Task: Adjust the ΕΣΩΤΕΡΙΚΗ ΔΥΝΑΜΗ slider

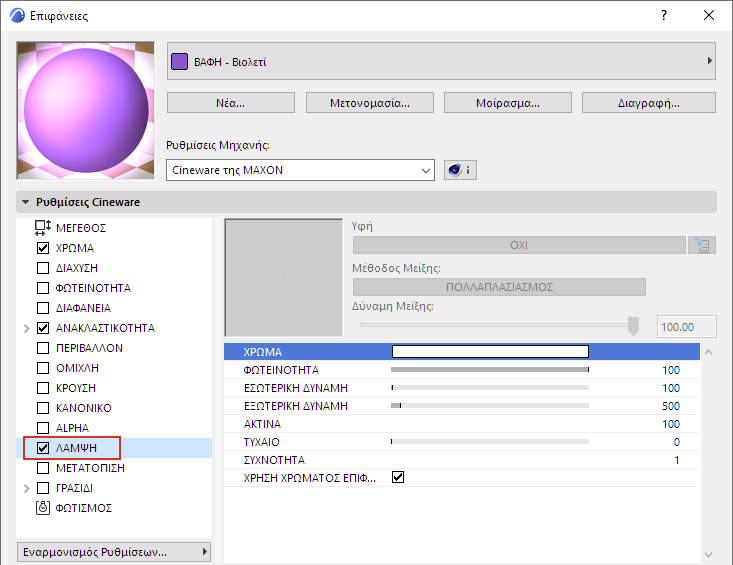Action: point(490,387)
